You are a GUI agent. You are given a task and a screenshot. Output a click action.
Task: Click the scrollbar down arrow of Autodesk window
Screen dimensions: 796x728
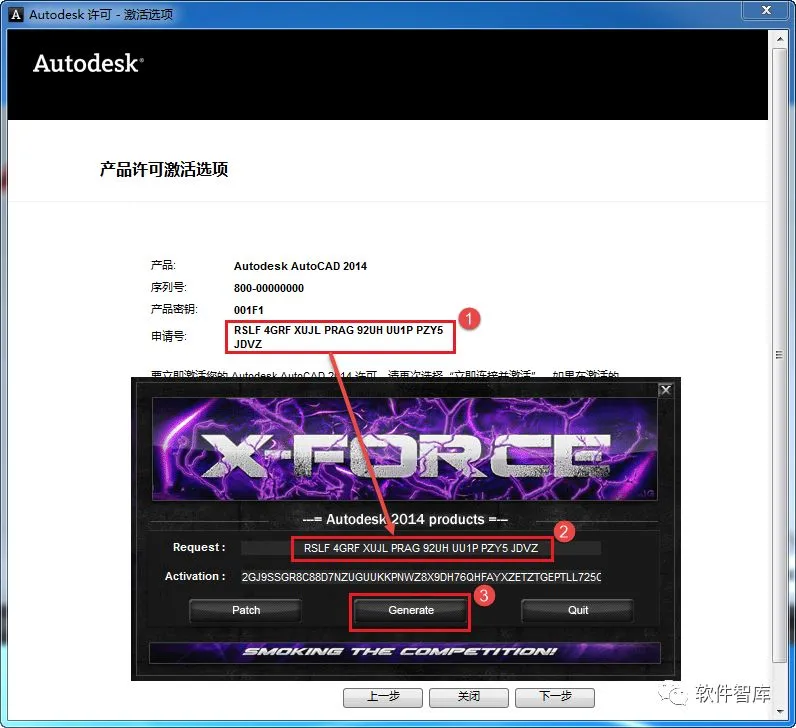[x=779, y=712]
